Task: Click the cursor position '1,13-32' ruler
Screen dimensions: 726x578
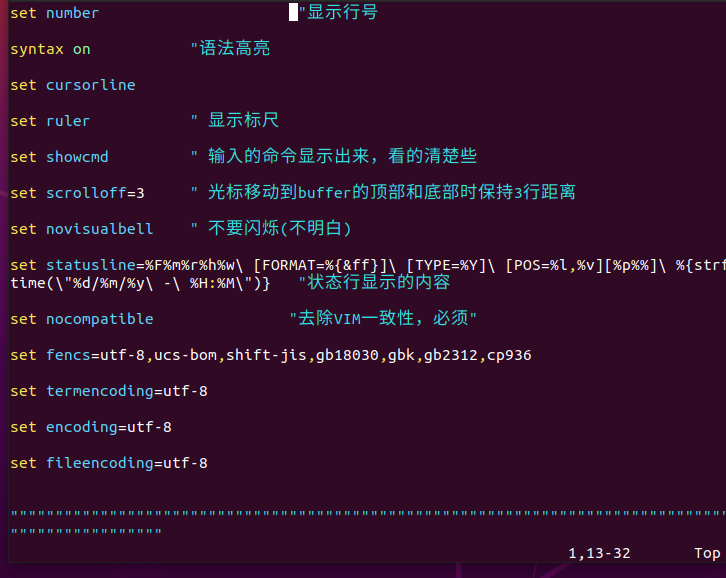Action: pos(599,553)
